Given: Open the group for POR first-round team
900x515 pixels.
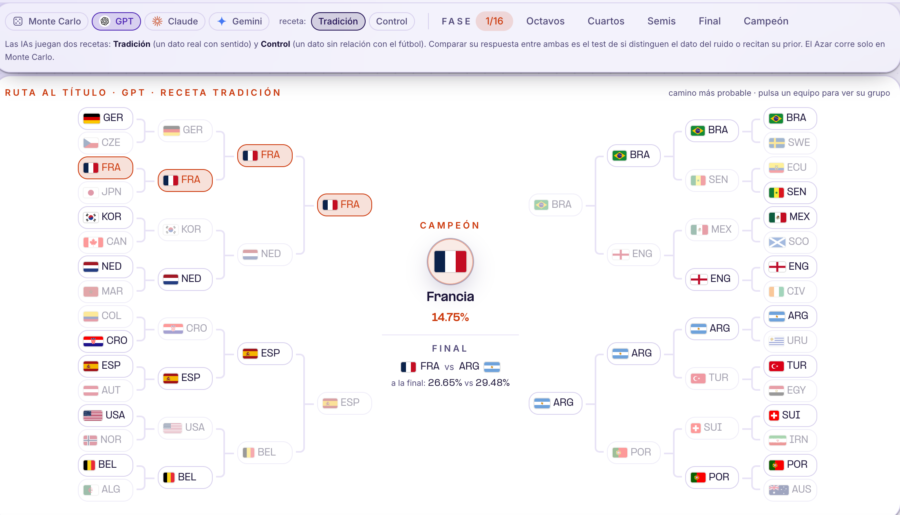Looking at the screenshot, I should [x=790, y=464].
